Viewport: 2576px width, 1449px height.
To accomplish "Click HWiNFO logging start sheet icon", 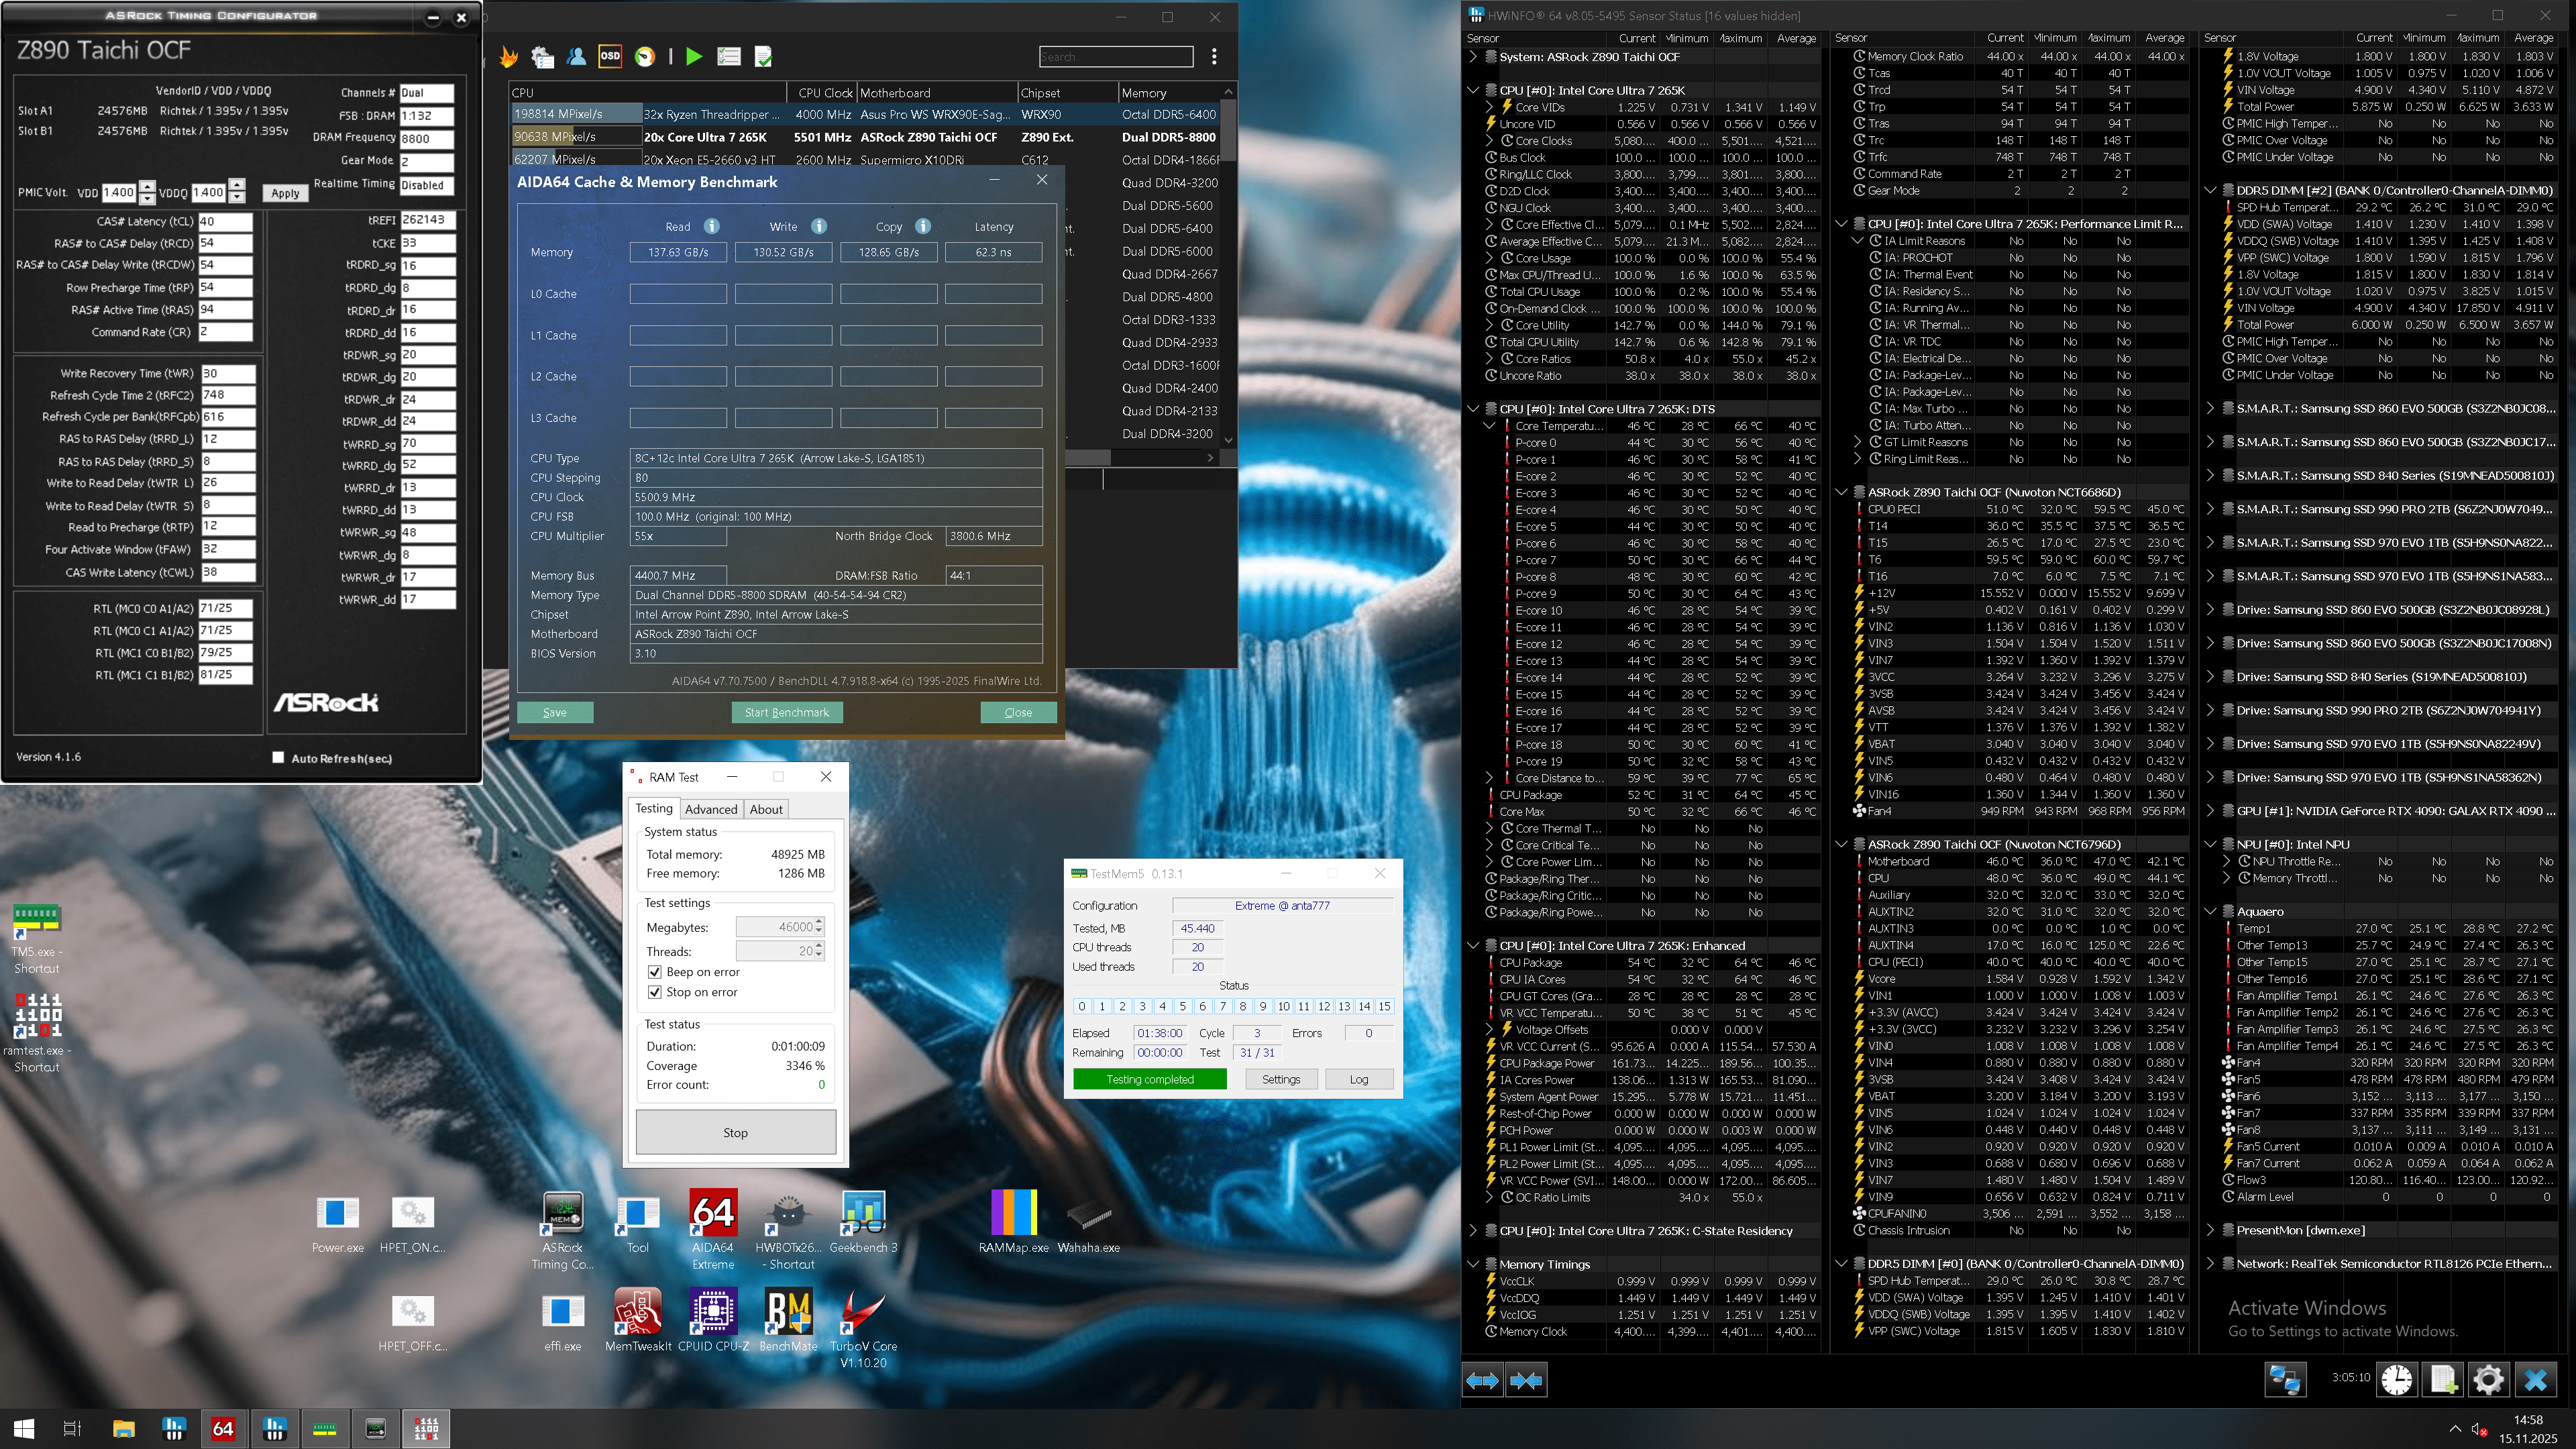I will pos(2442,1380).
